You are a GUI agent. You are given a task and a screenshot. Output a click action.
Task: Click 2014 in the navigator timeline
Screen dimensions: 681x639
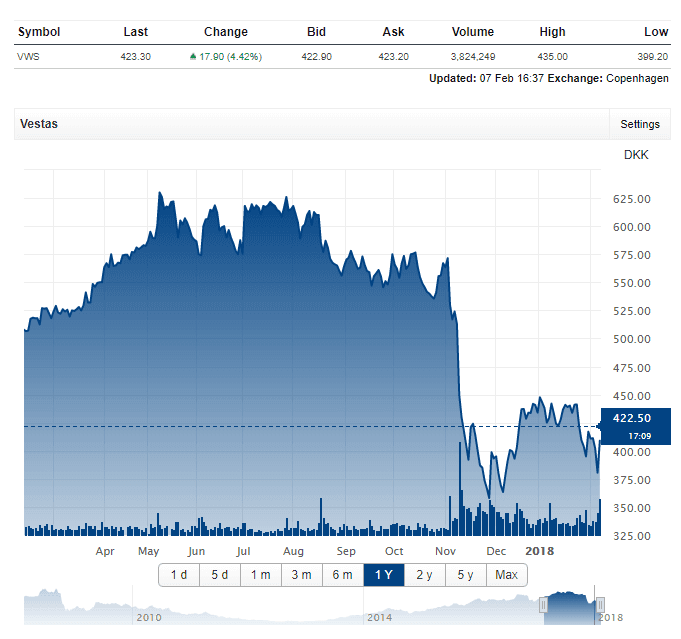(x=379, y=618)
